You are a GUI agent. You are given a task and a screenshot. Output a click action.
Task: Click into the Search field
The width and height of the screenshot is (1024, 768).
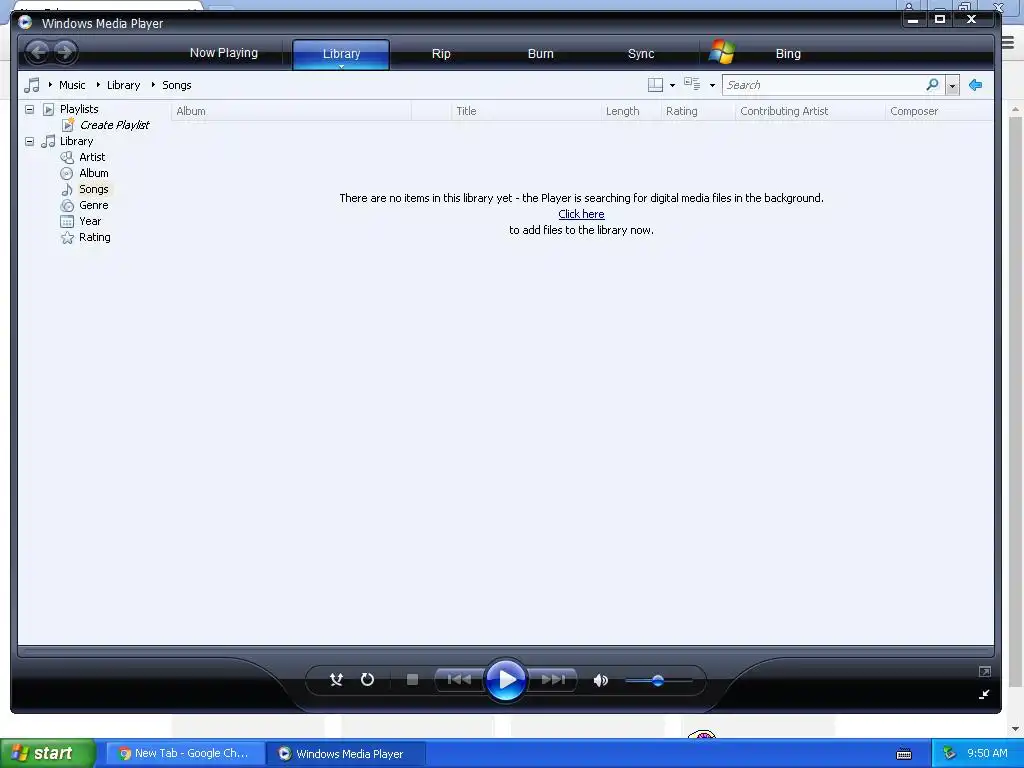pos(824,85)
